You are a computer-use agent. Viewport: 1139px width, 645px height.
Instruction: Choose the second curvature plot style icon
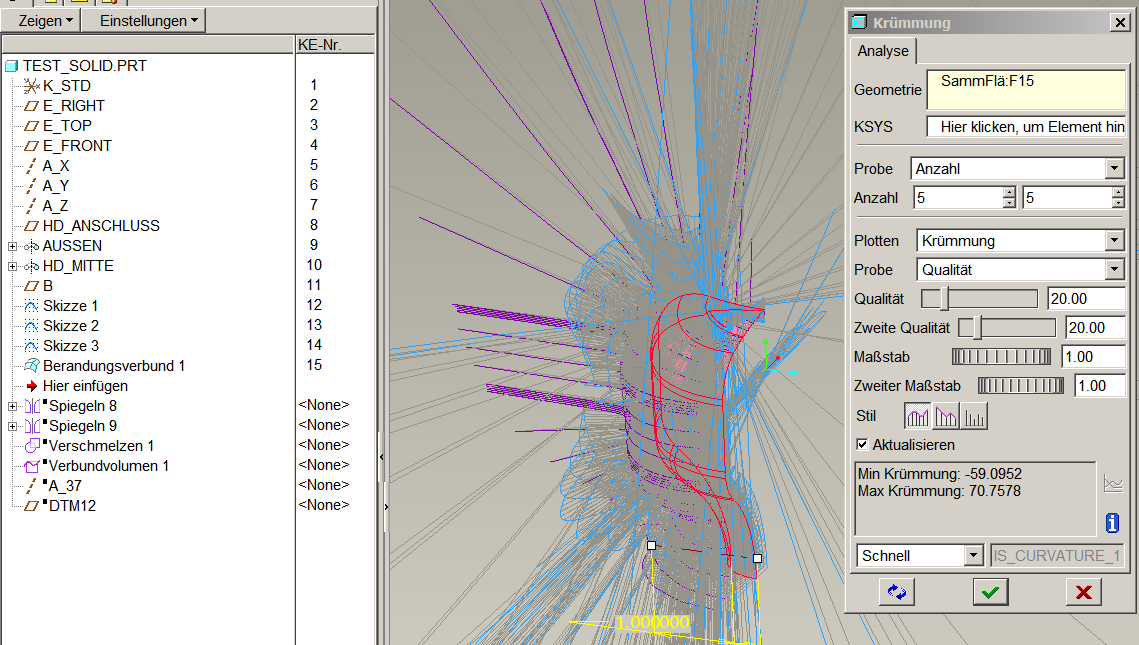pos(946,416)
